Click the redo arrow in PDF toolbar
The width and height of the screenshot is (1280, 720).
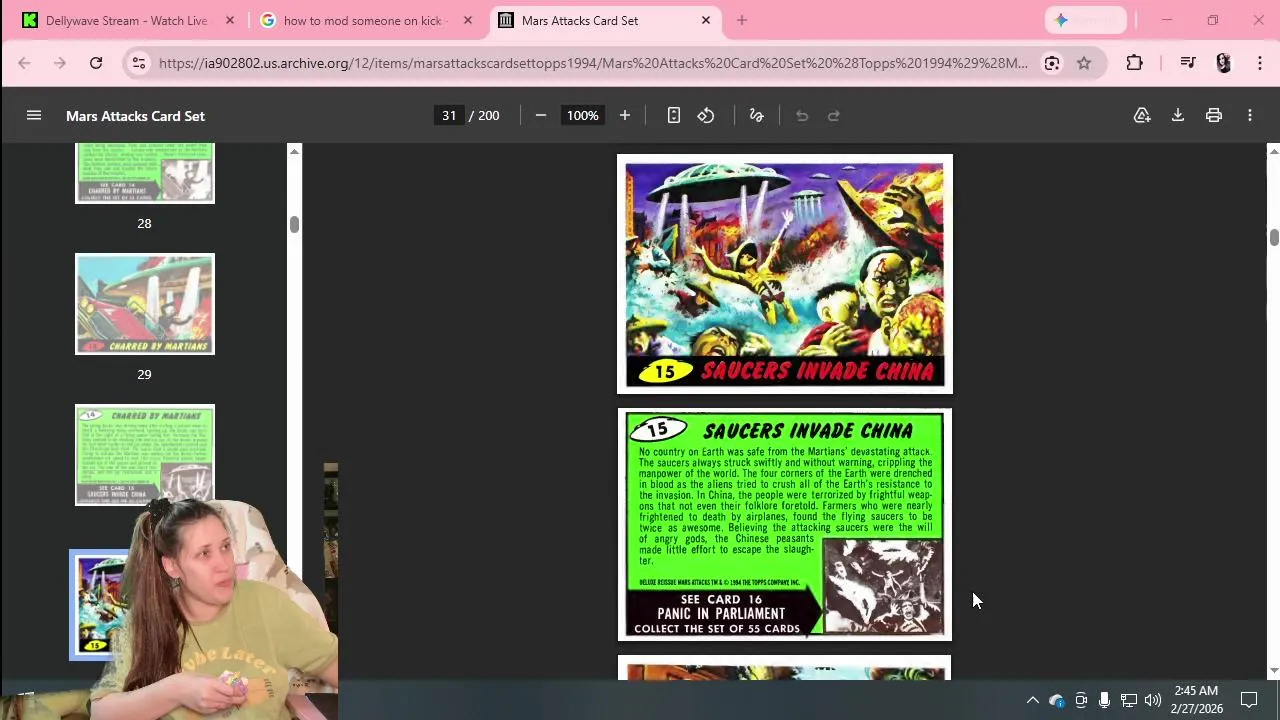[x=834, y=116]
